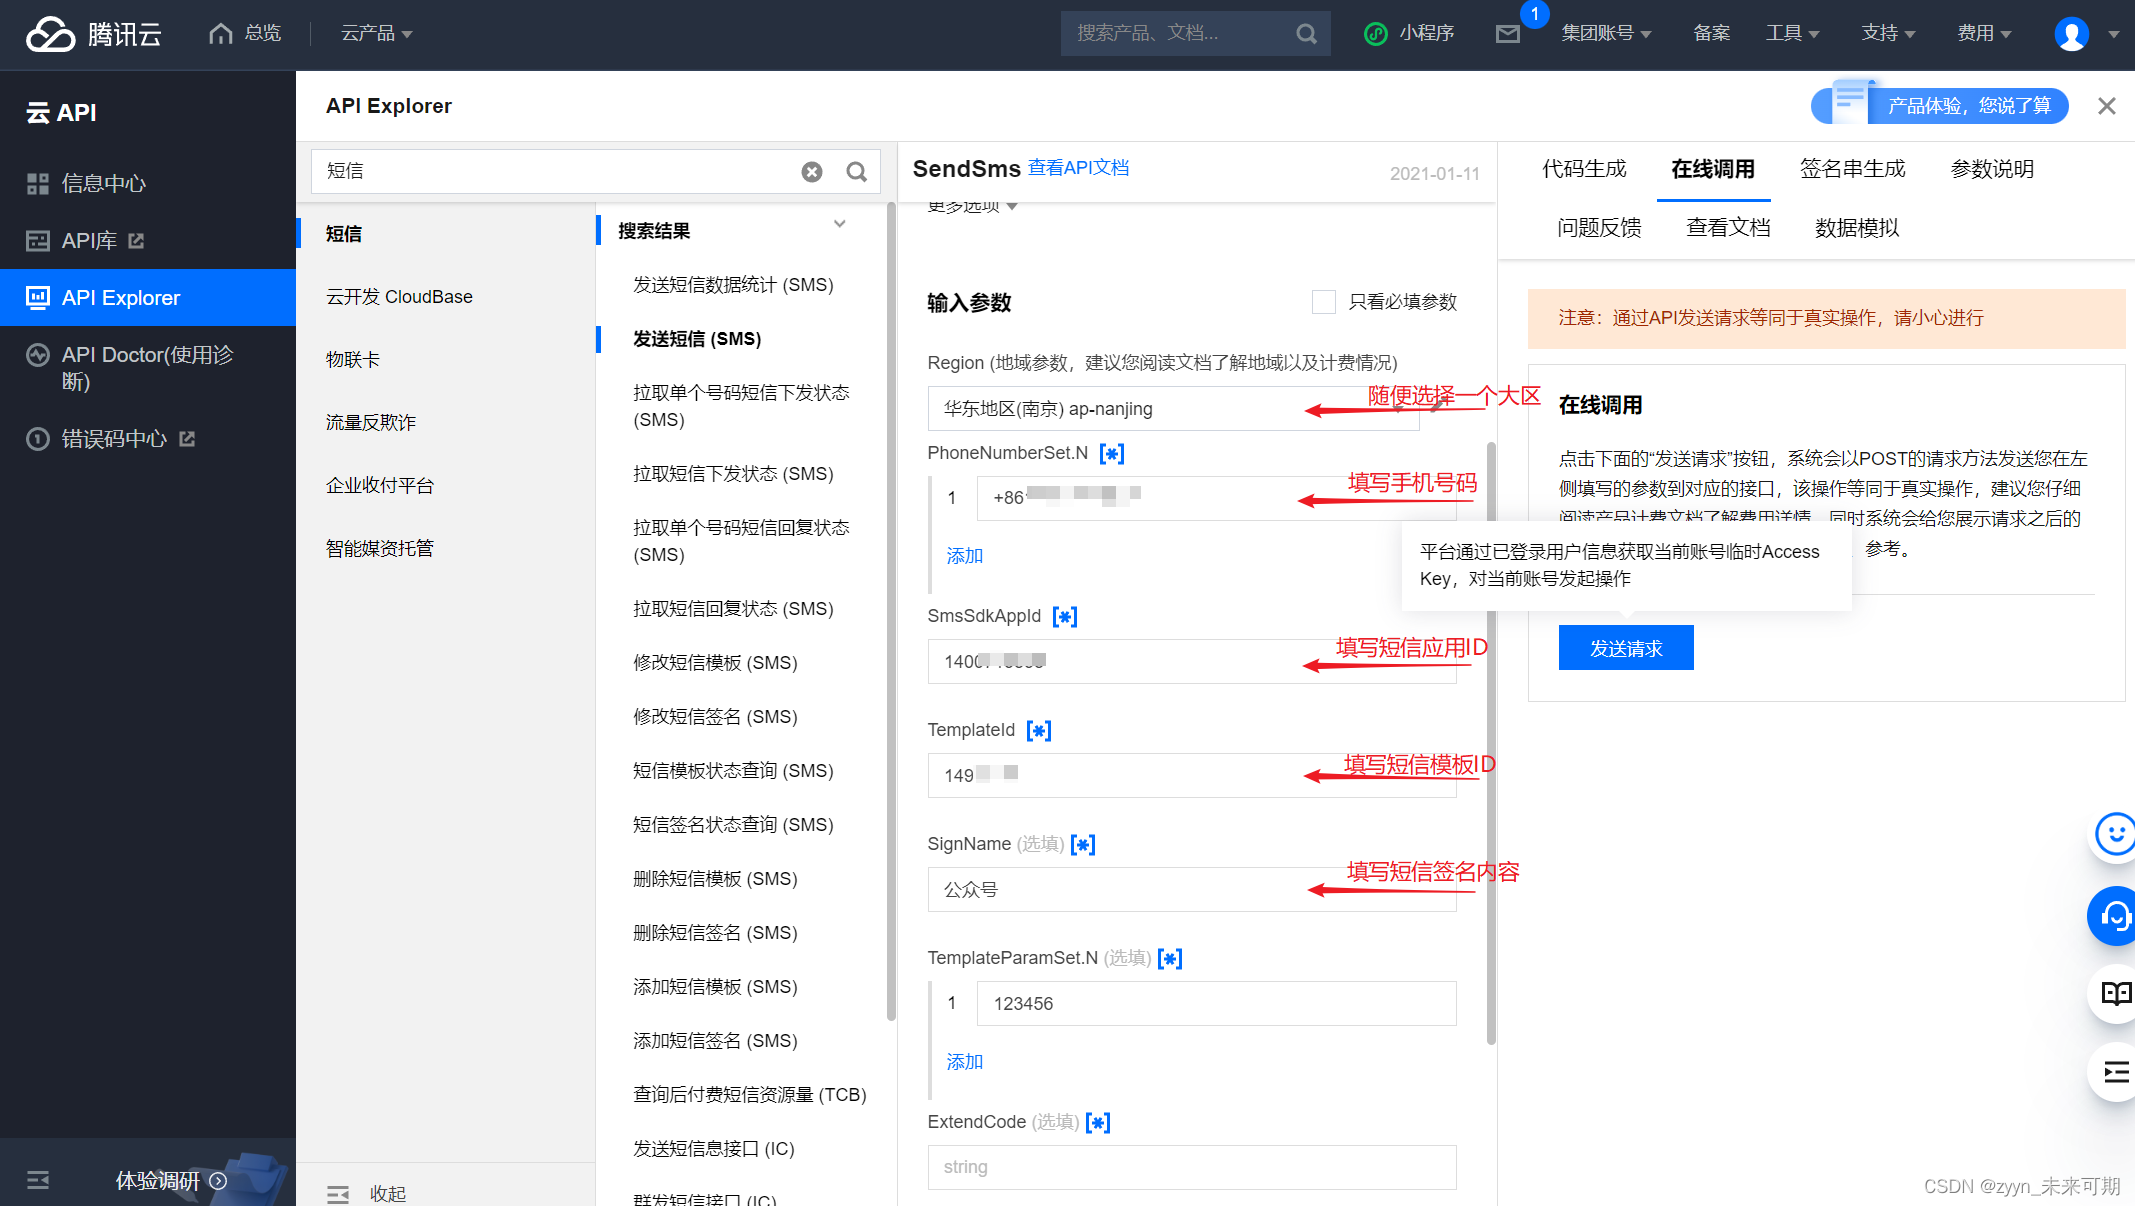The height and width of the screenshot is (1206, 2135).
Task: Click the asterisk icon beside TemplateId
Action: click(1039, 731)
